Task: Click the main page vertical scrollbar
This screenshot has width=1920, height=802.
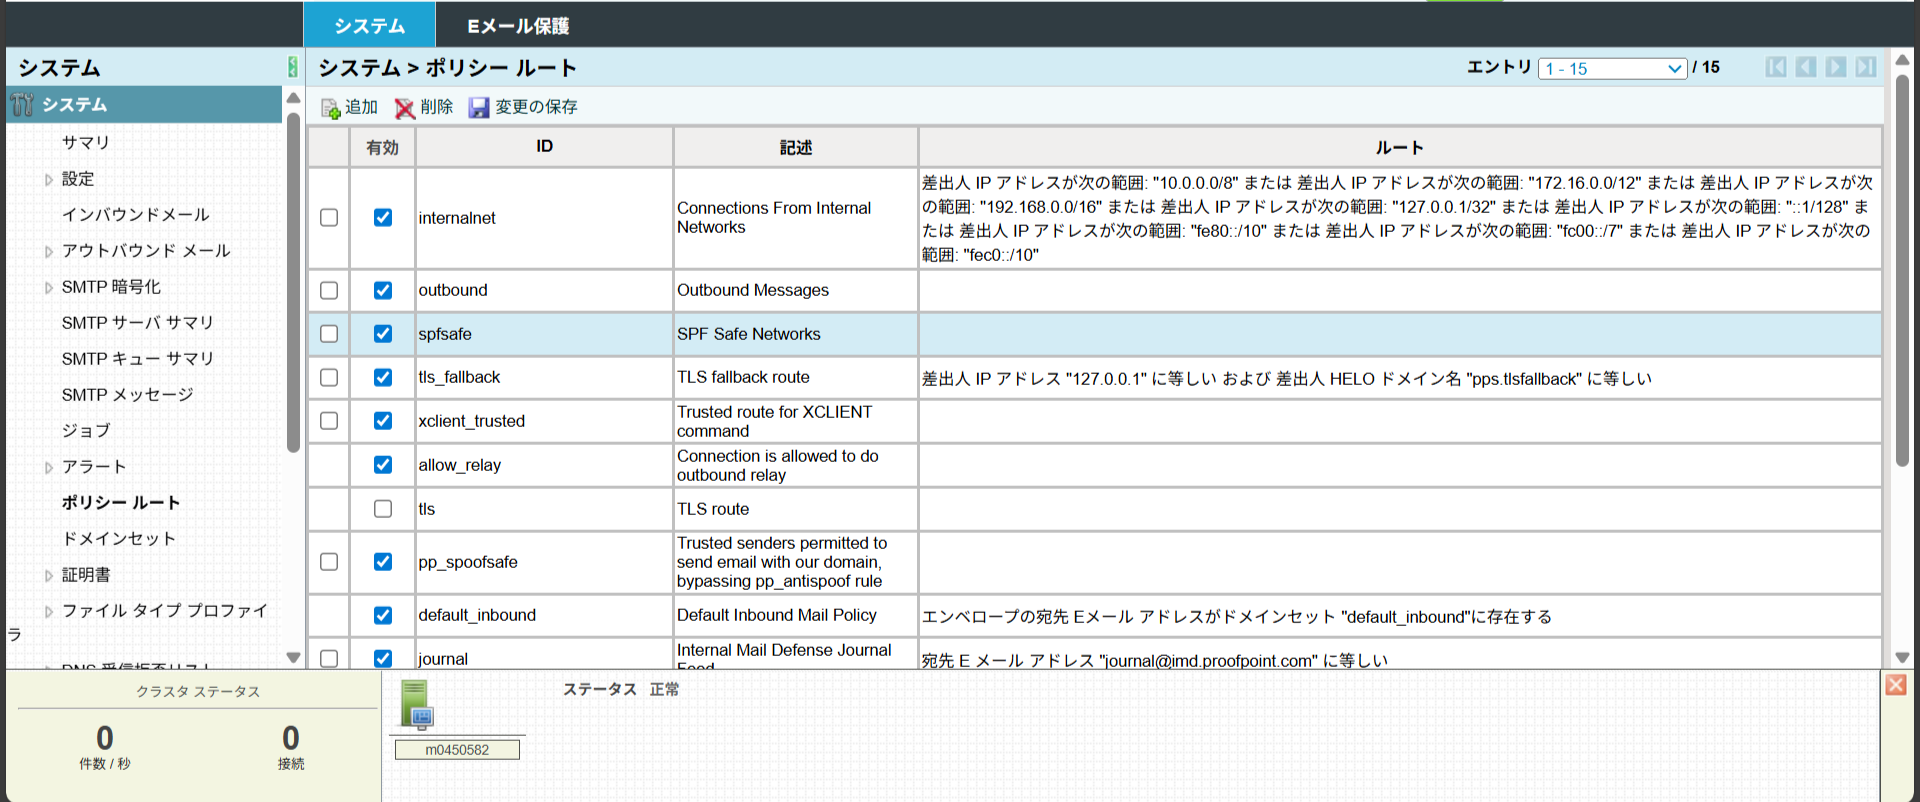Action: tap(1902, 270)
